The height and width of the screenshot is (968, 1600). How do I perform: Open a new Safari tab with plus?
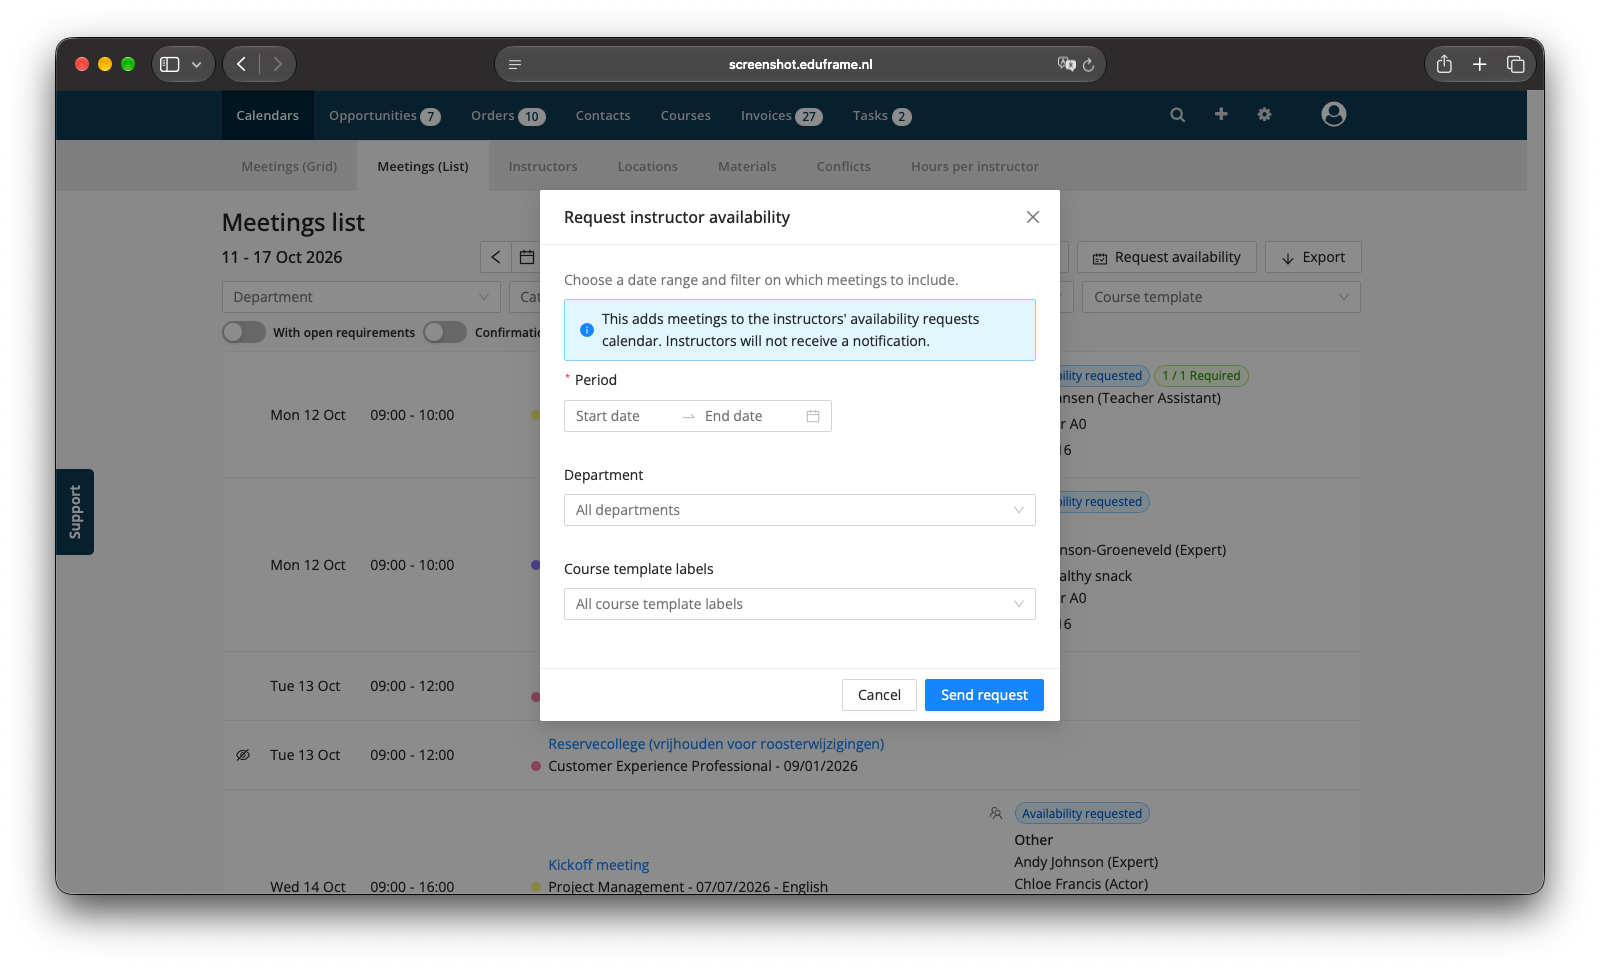pyautogui.click(x=1480, y=64)
